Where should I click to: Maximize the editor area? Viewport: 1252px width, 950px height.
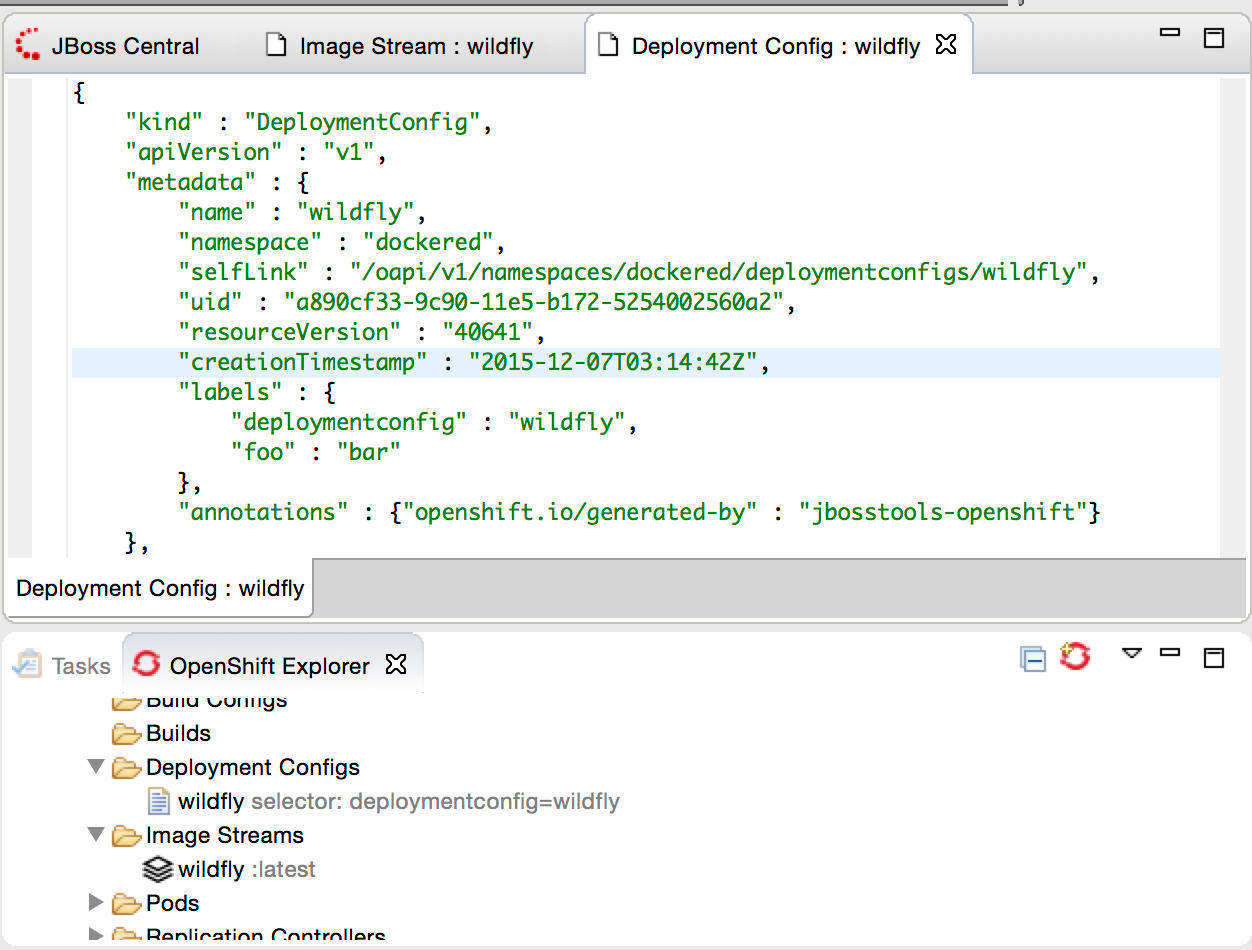[x=1213, y=38]
